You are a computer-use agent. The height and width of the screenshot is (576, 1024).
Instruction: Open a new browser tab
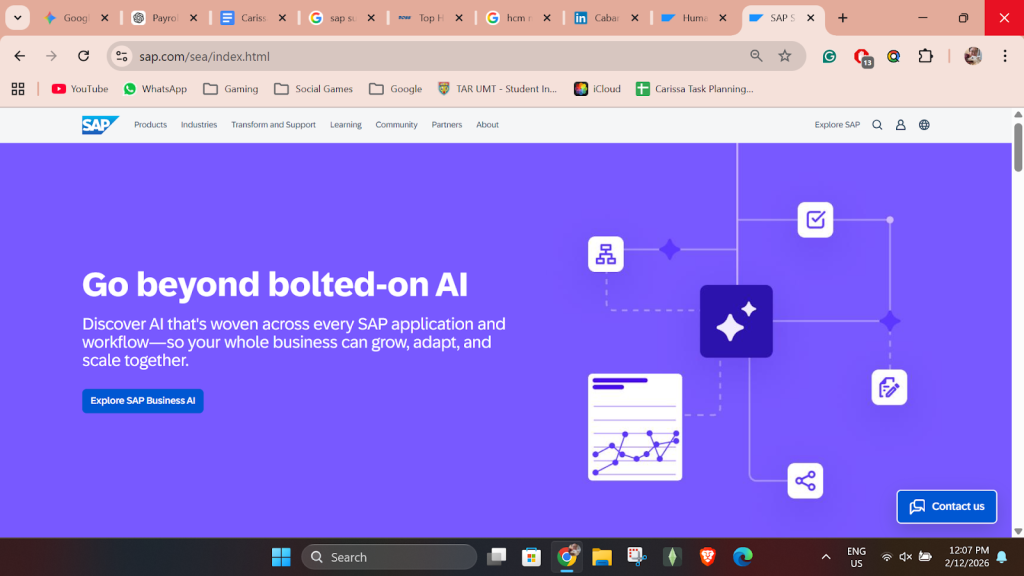(842, 18)
